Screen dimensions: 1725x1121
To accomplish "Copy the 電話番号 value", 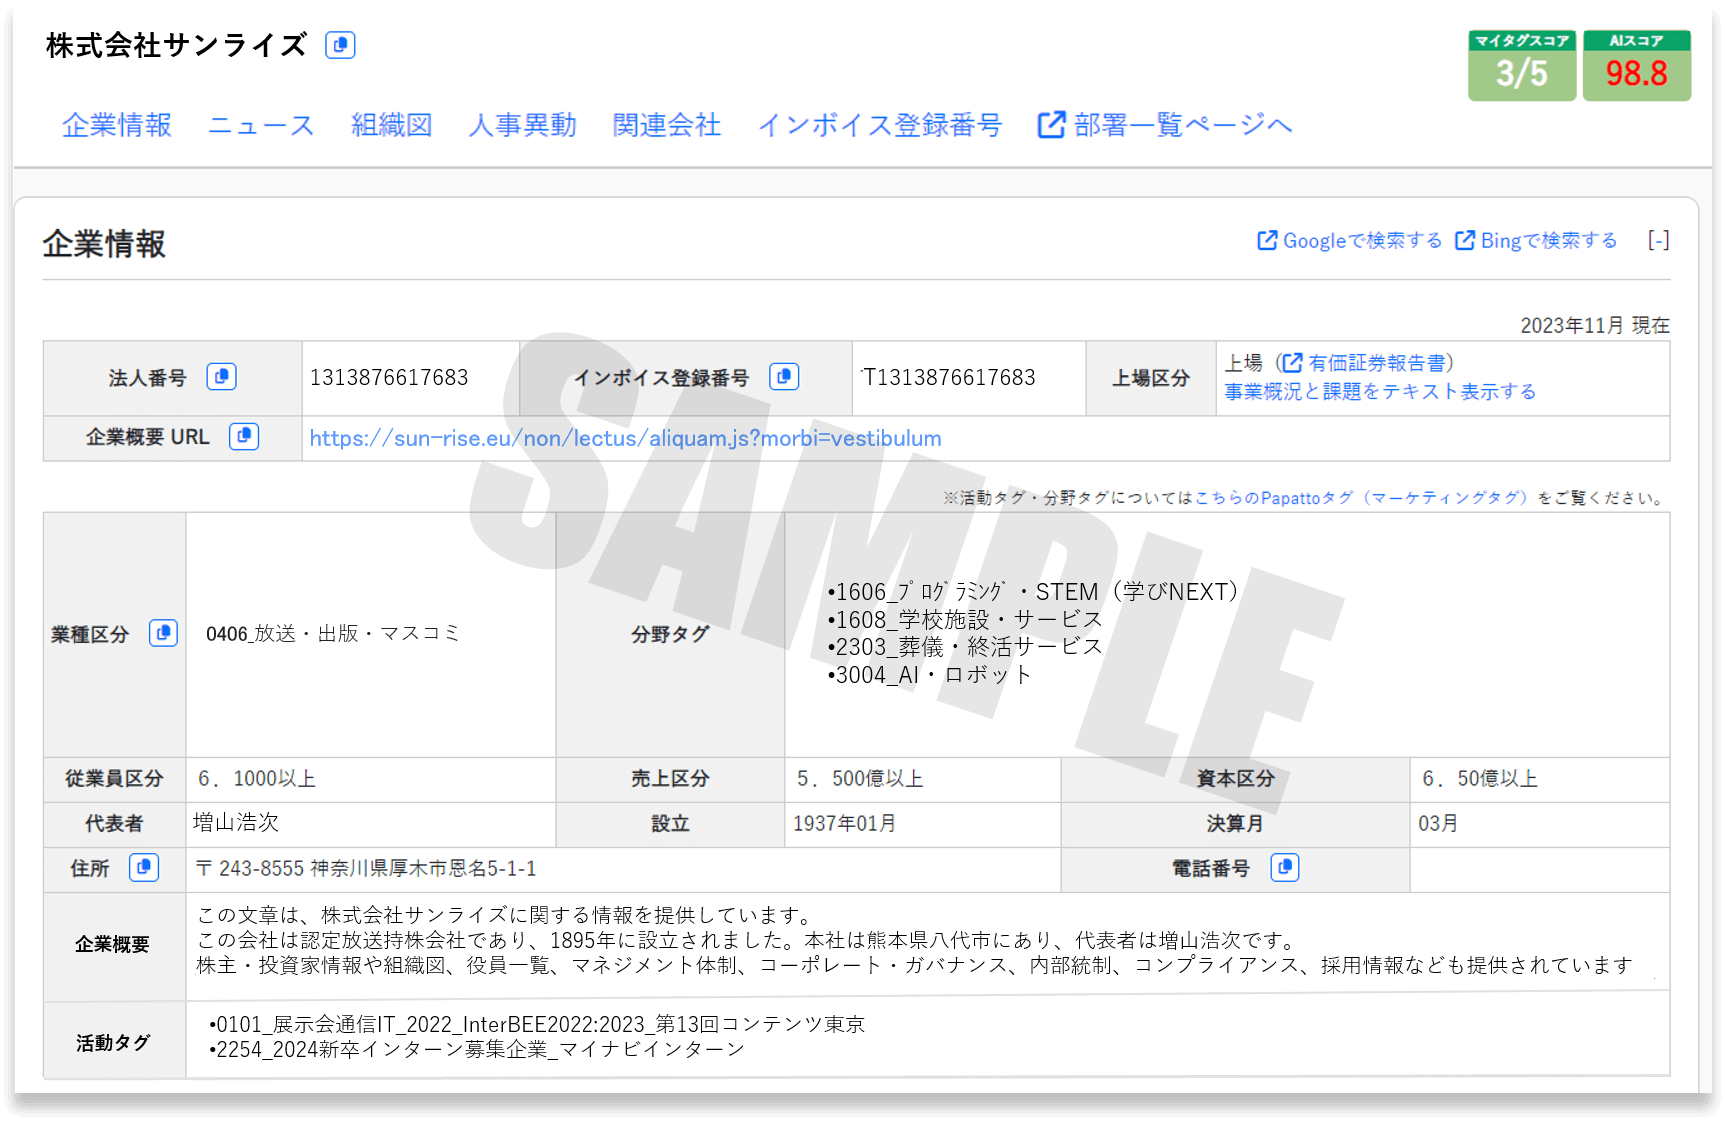I will point(1285,868).
